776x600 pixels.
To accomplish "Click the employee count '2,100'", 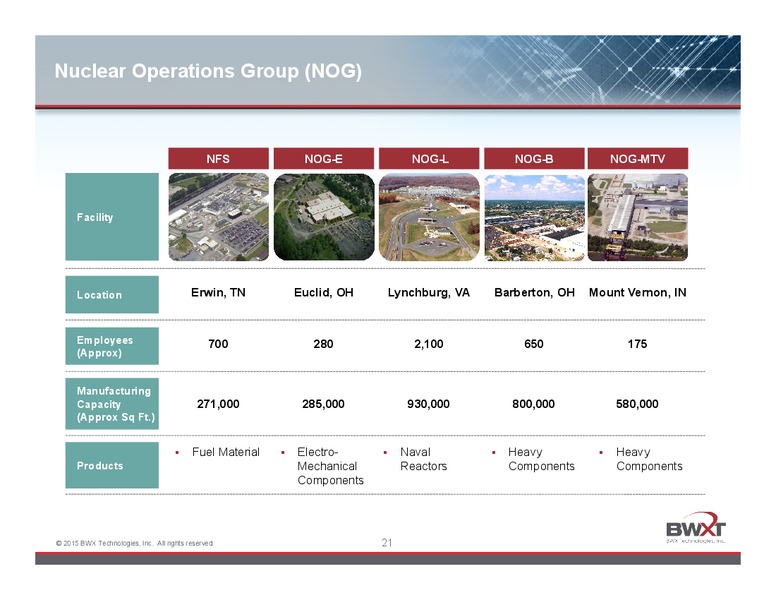I will click(429, 344).
